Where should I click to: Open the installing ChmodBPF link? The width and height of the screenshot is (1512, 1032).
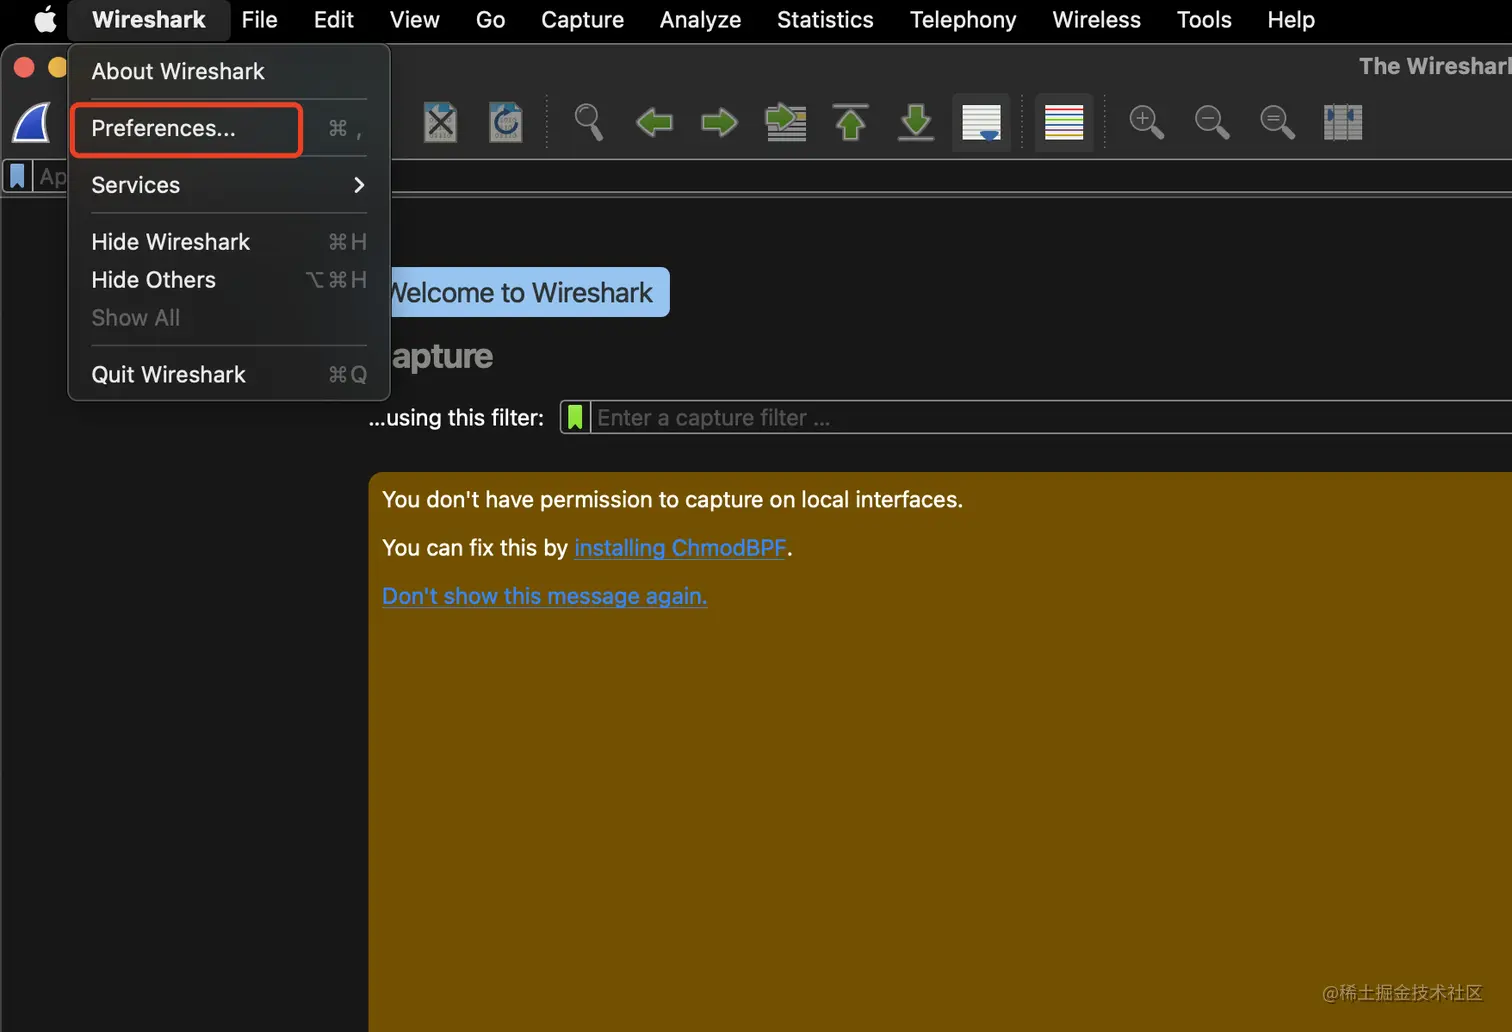pos(681,548)
